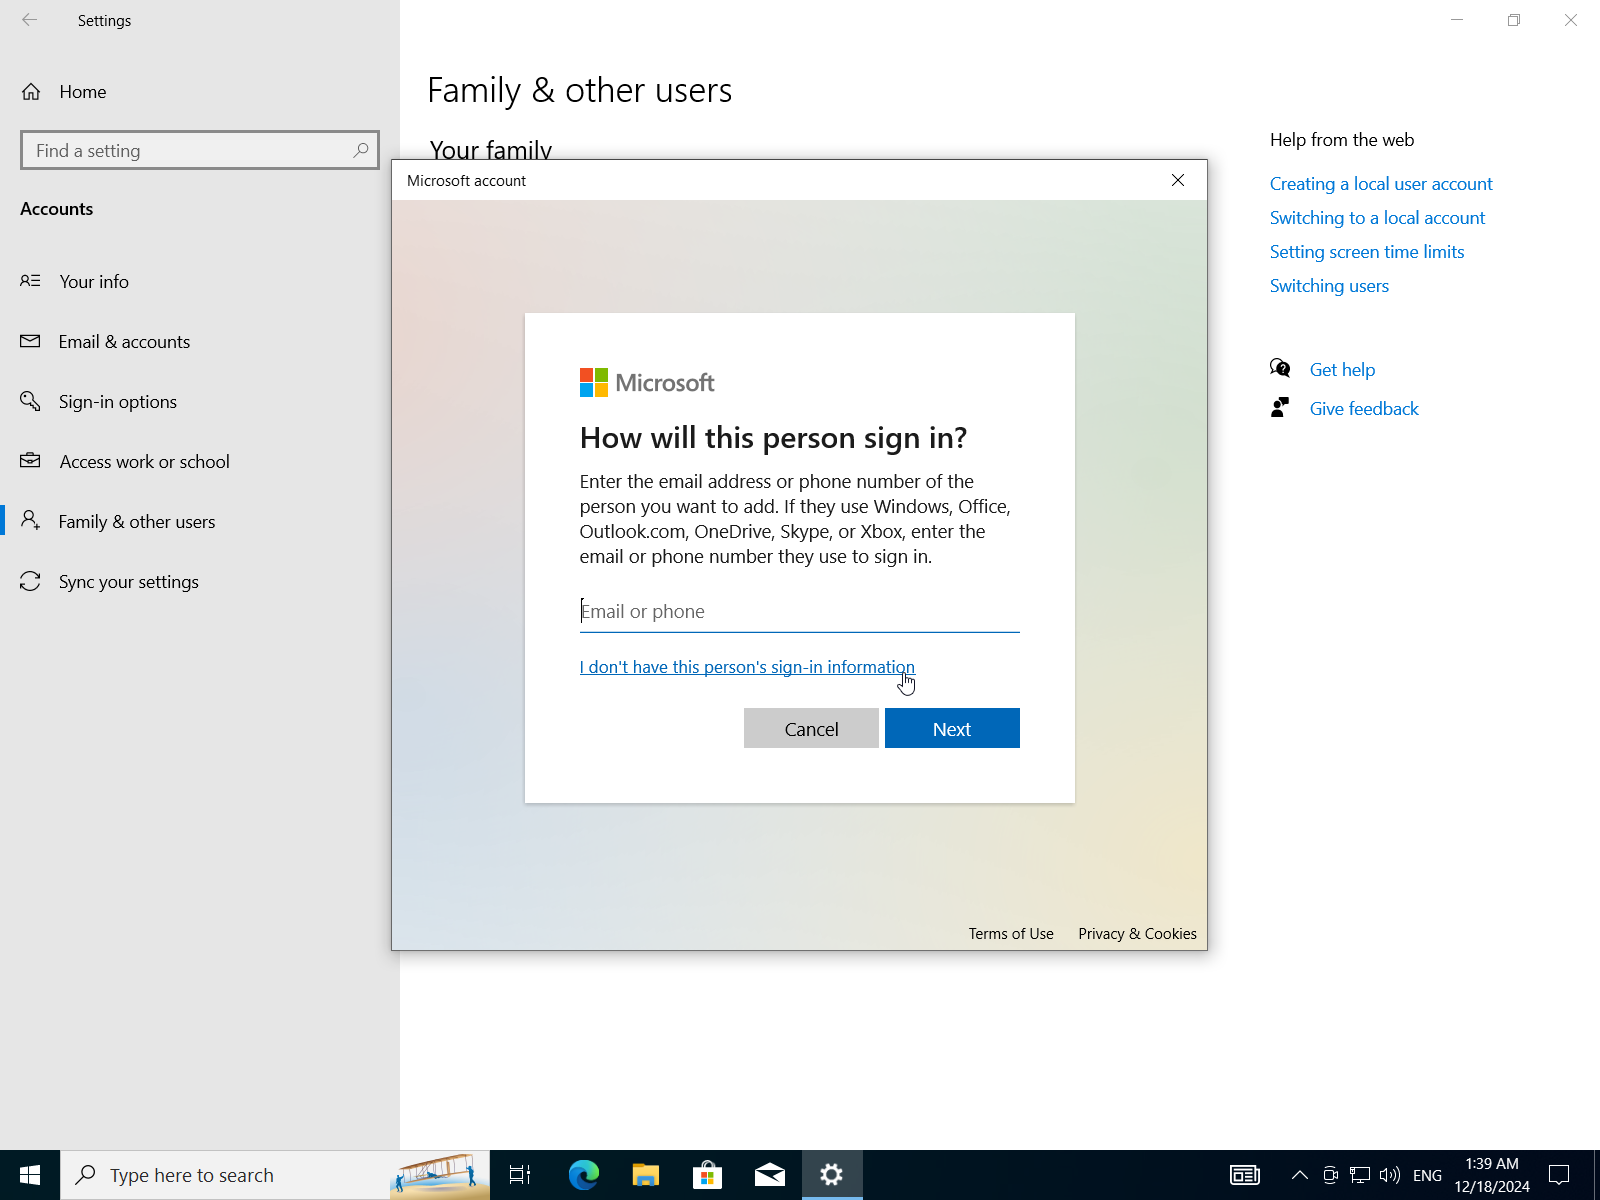Open the volume control in system tray

pyautogui.click(x=1389, y=1175)
